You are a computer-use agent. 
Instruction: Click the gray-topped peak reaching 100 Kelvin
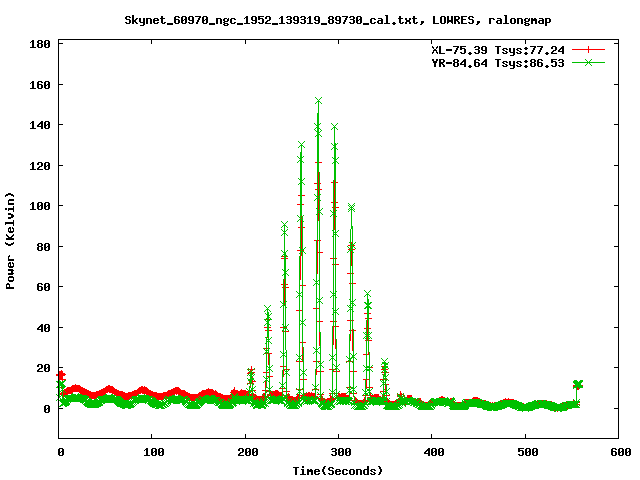click(x=351, y=207)
